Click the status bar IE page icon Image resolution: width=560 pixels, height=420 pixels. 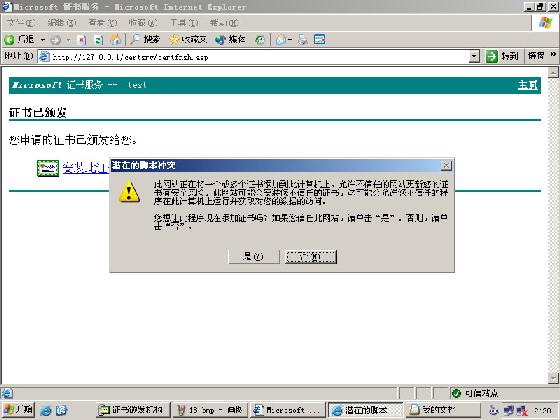coord(7,393)
